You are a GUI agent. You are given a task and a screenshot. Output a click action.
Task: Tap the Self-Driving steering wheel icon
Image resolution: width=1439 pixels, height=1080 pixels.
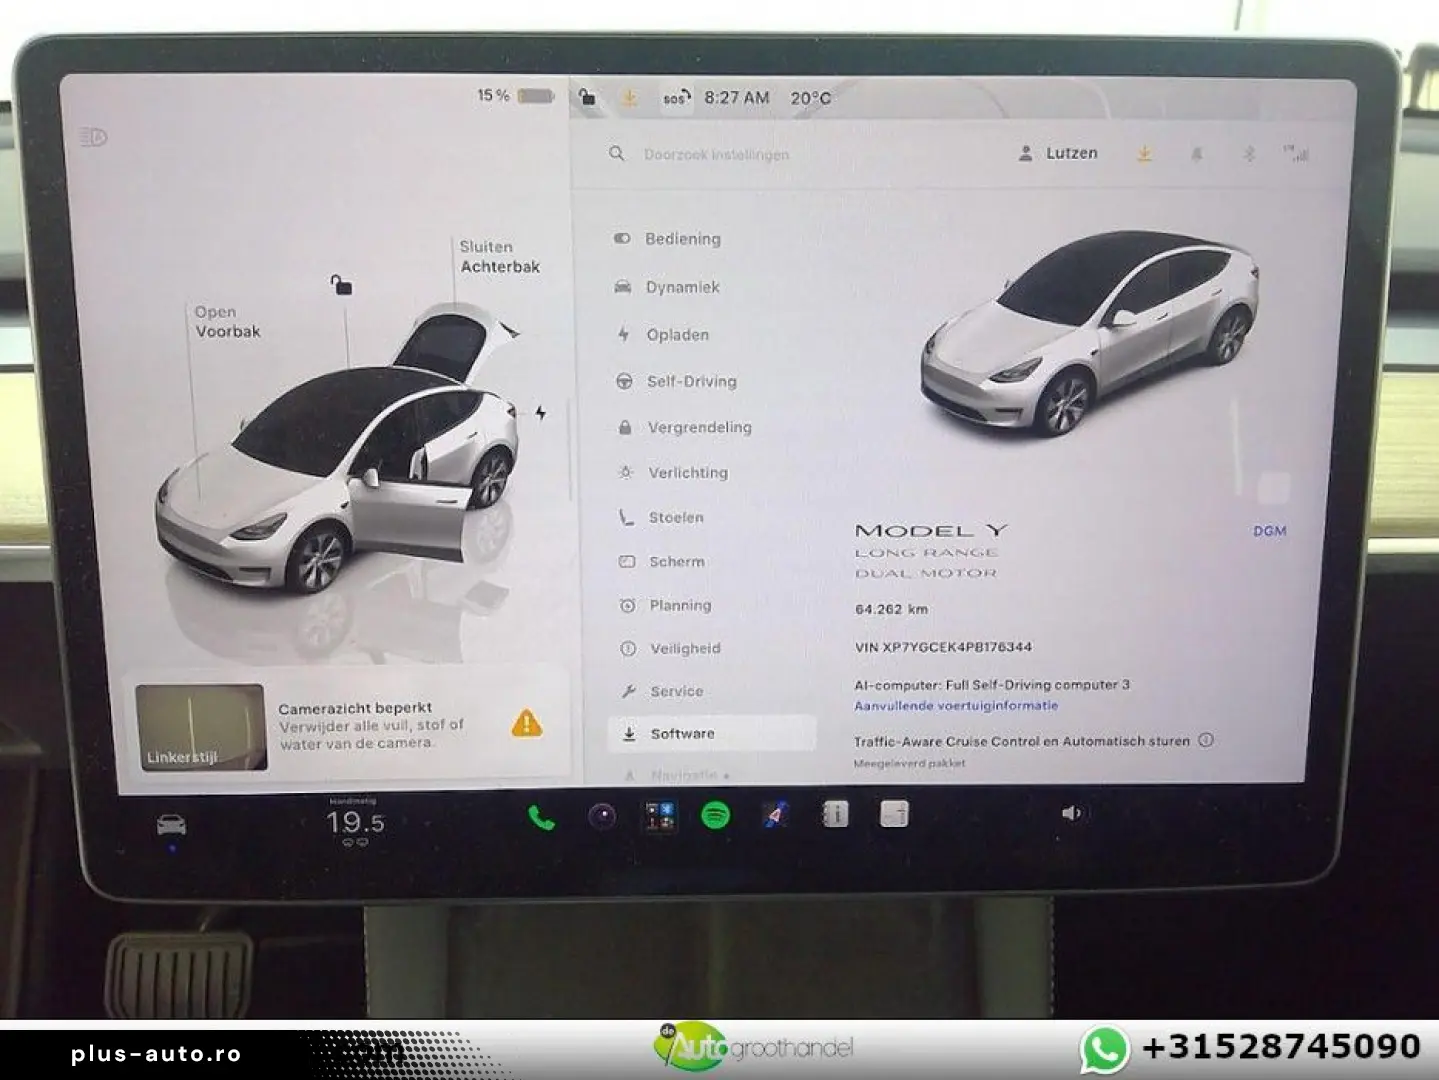click(624, 381)
